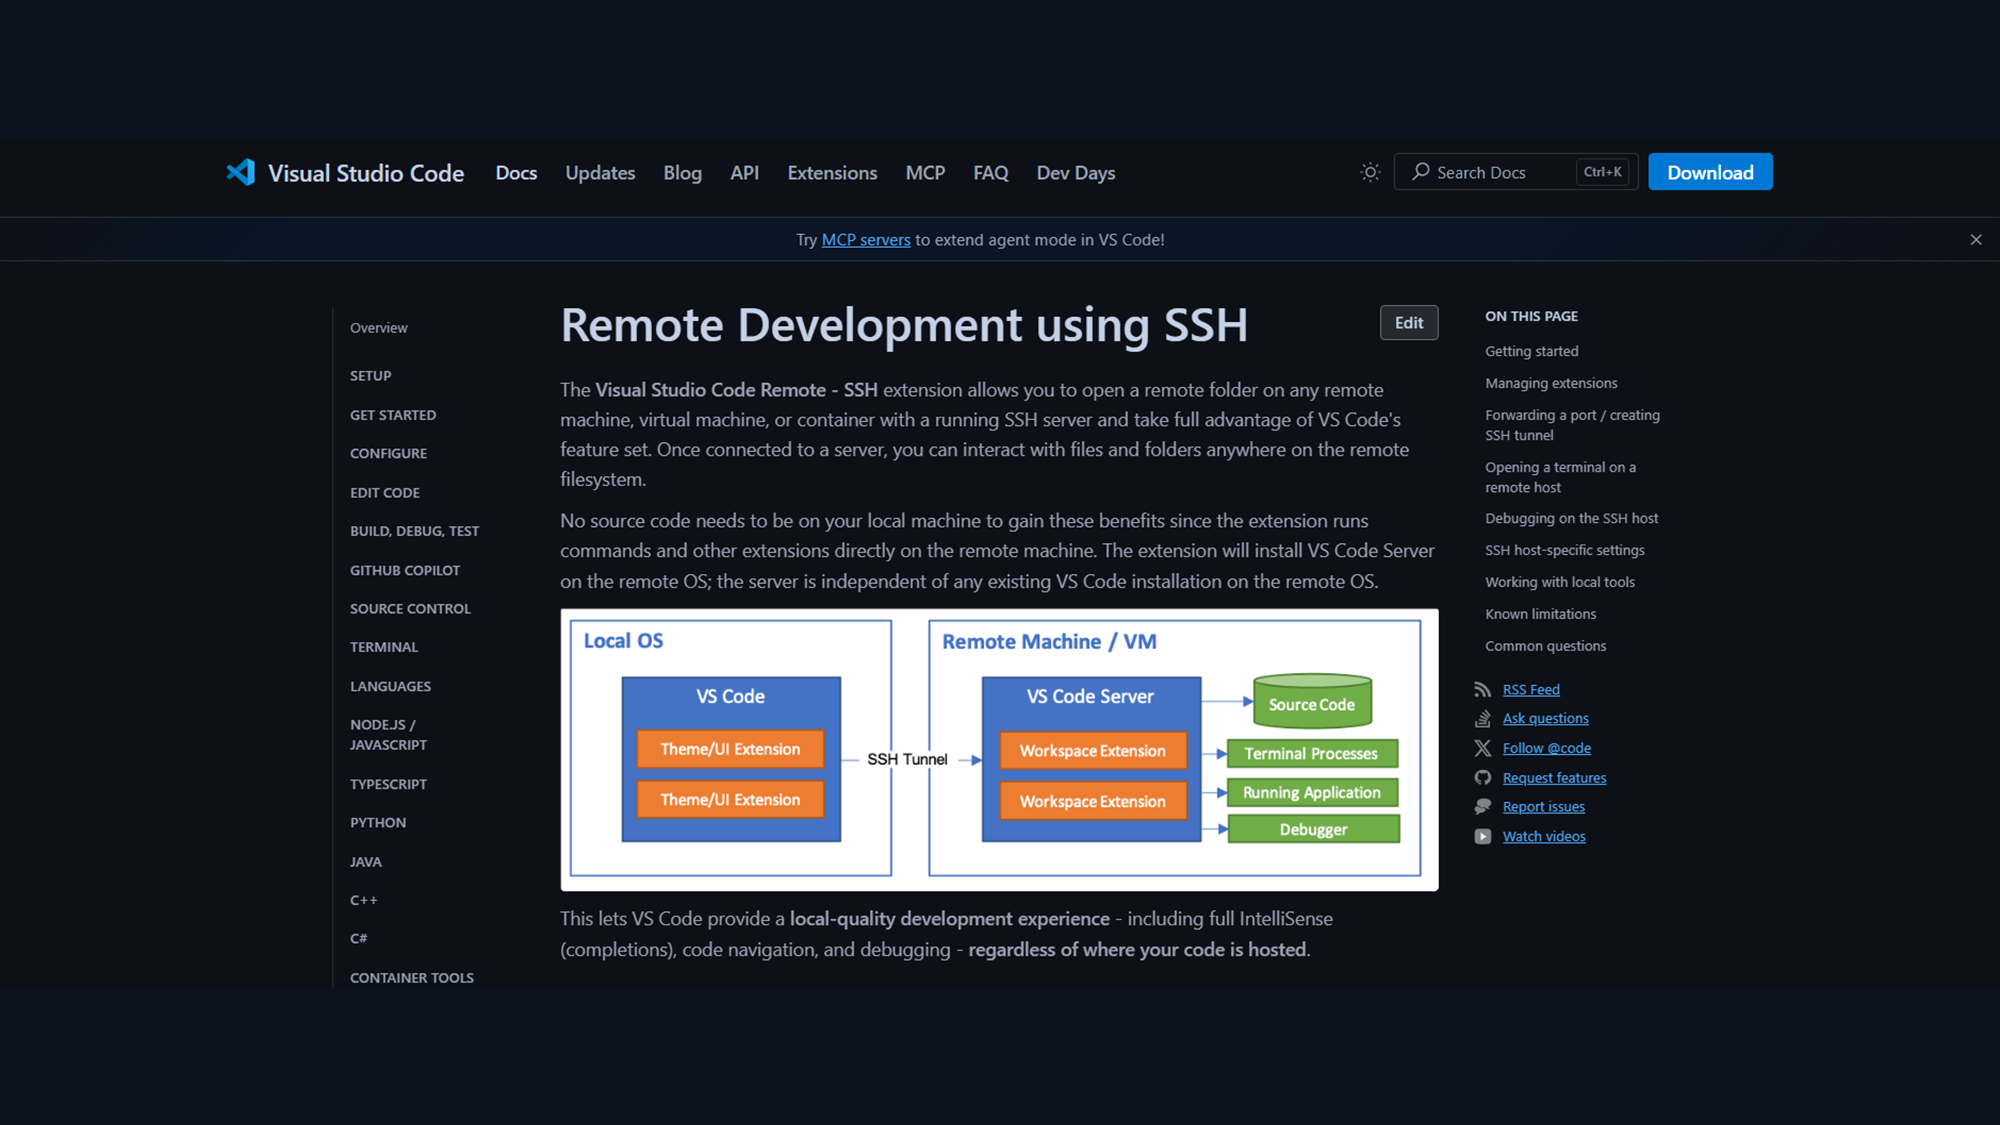Click the Visual Studio Code logo icon
This screenshot has width=2000, height=1125.
click(x=241, y=173)
